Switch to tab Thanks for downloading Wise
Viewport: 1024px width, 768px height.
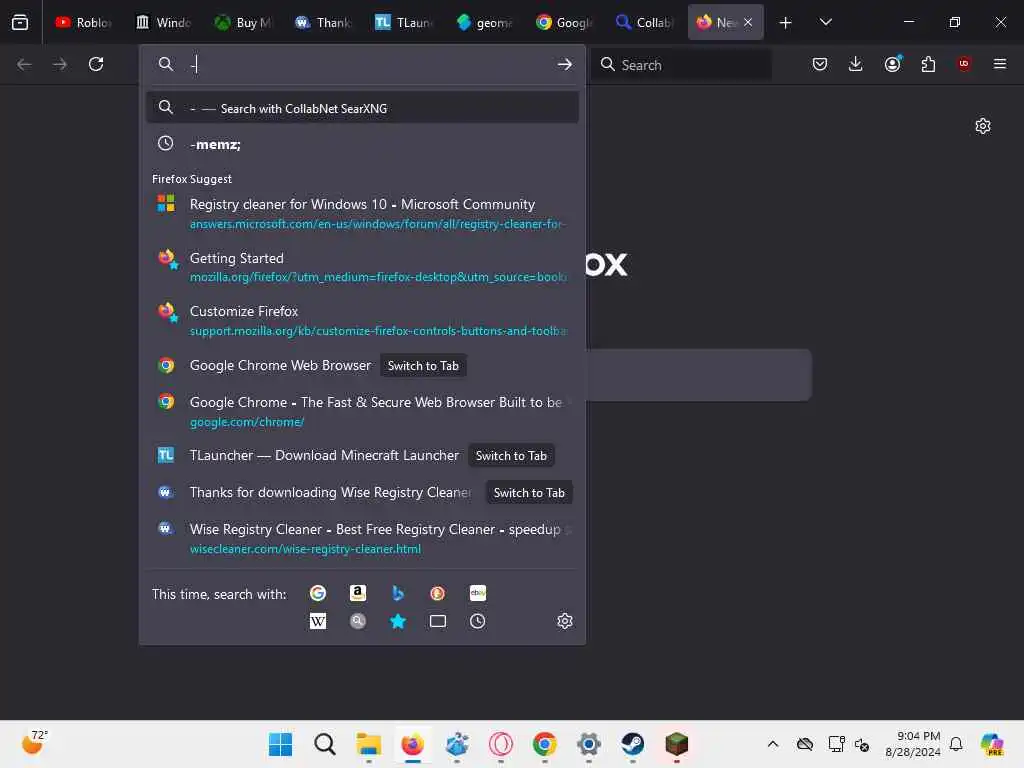pyautogui.click(x=362, y=493)
